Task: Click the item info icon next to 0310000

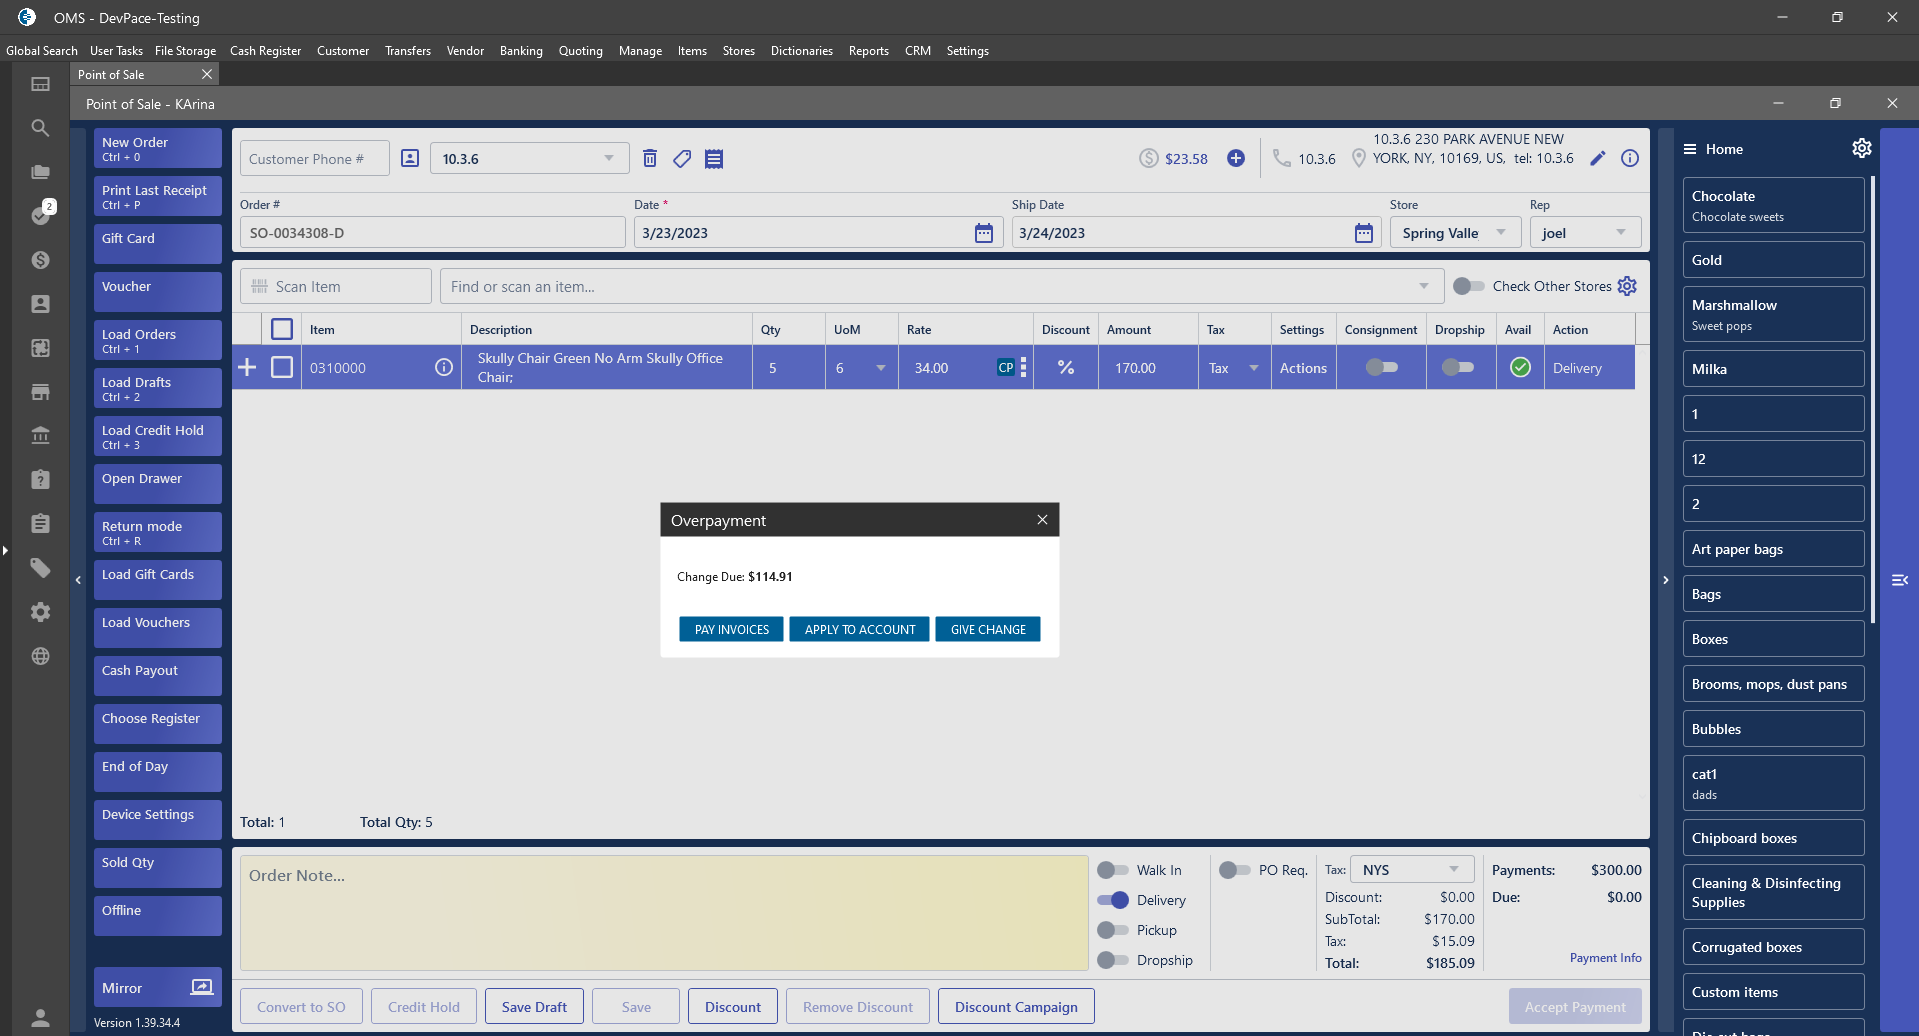Action: click(x=444, y=368)
